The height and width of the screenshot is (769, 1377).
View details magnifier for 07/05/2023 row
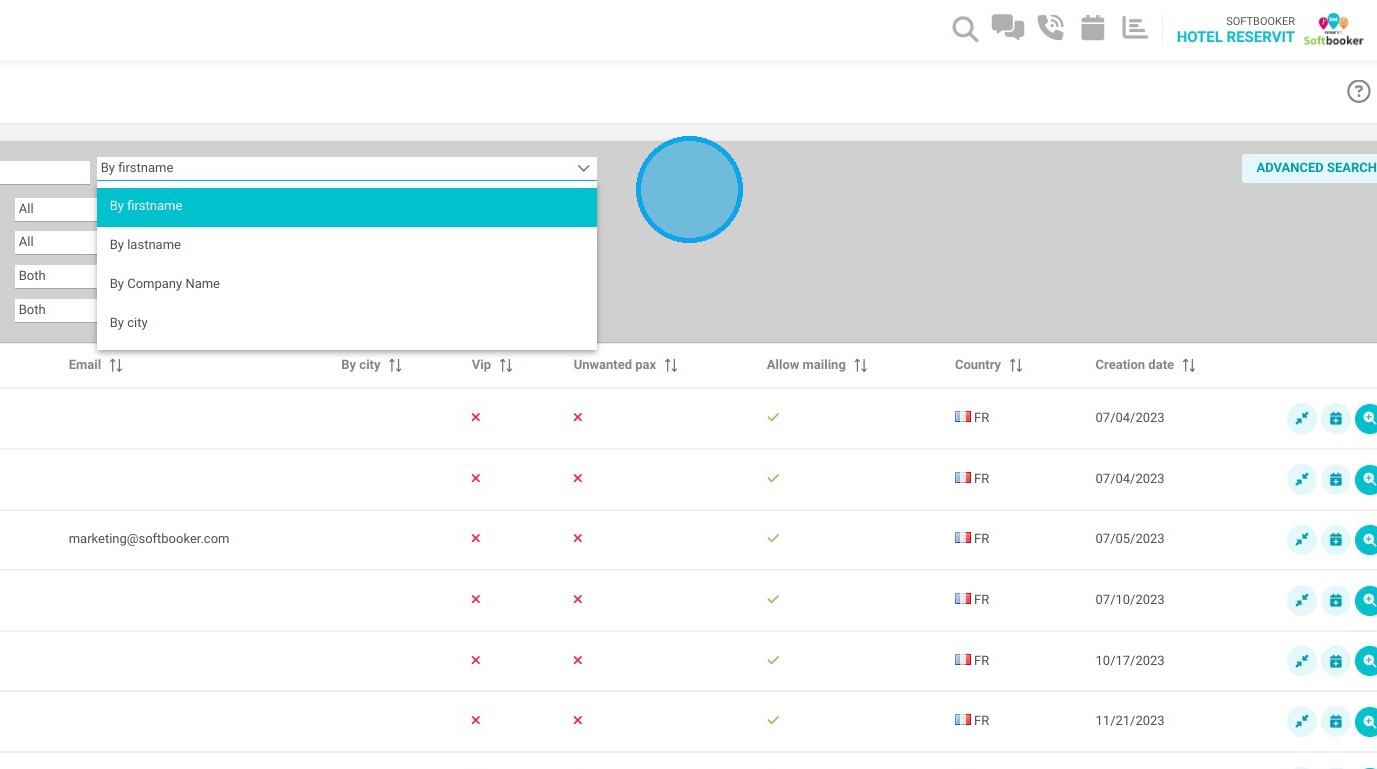pos(1367,540)
